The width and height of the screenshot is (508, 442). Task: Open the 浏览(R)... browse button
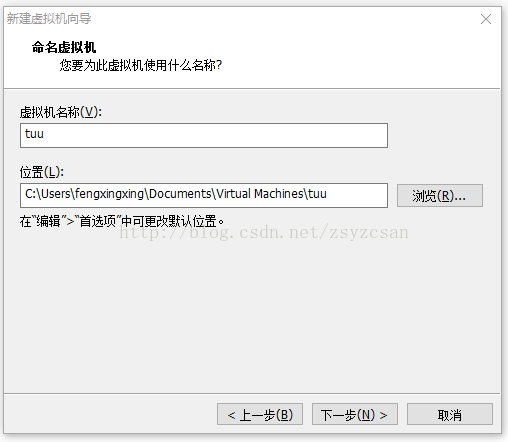[440, 196]
